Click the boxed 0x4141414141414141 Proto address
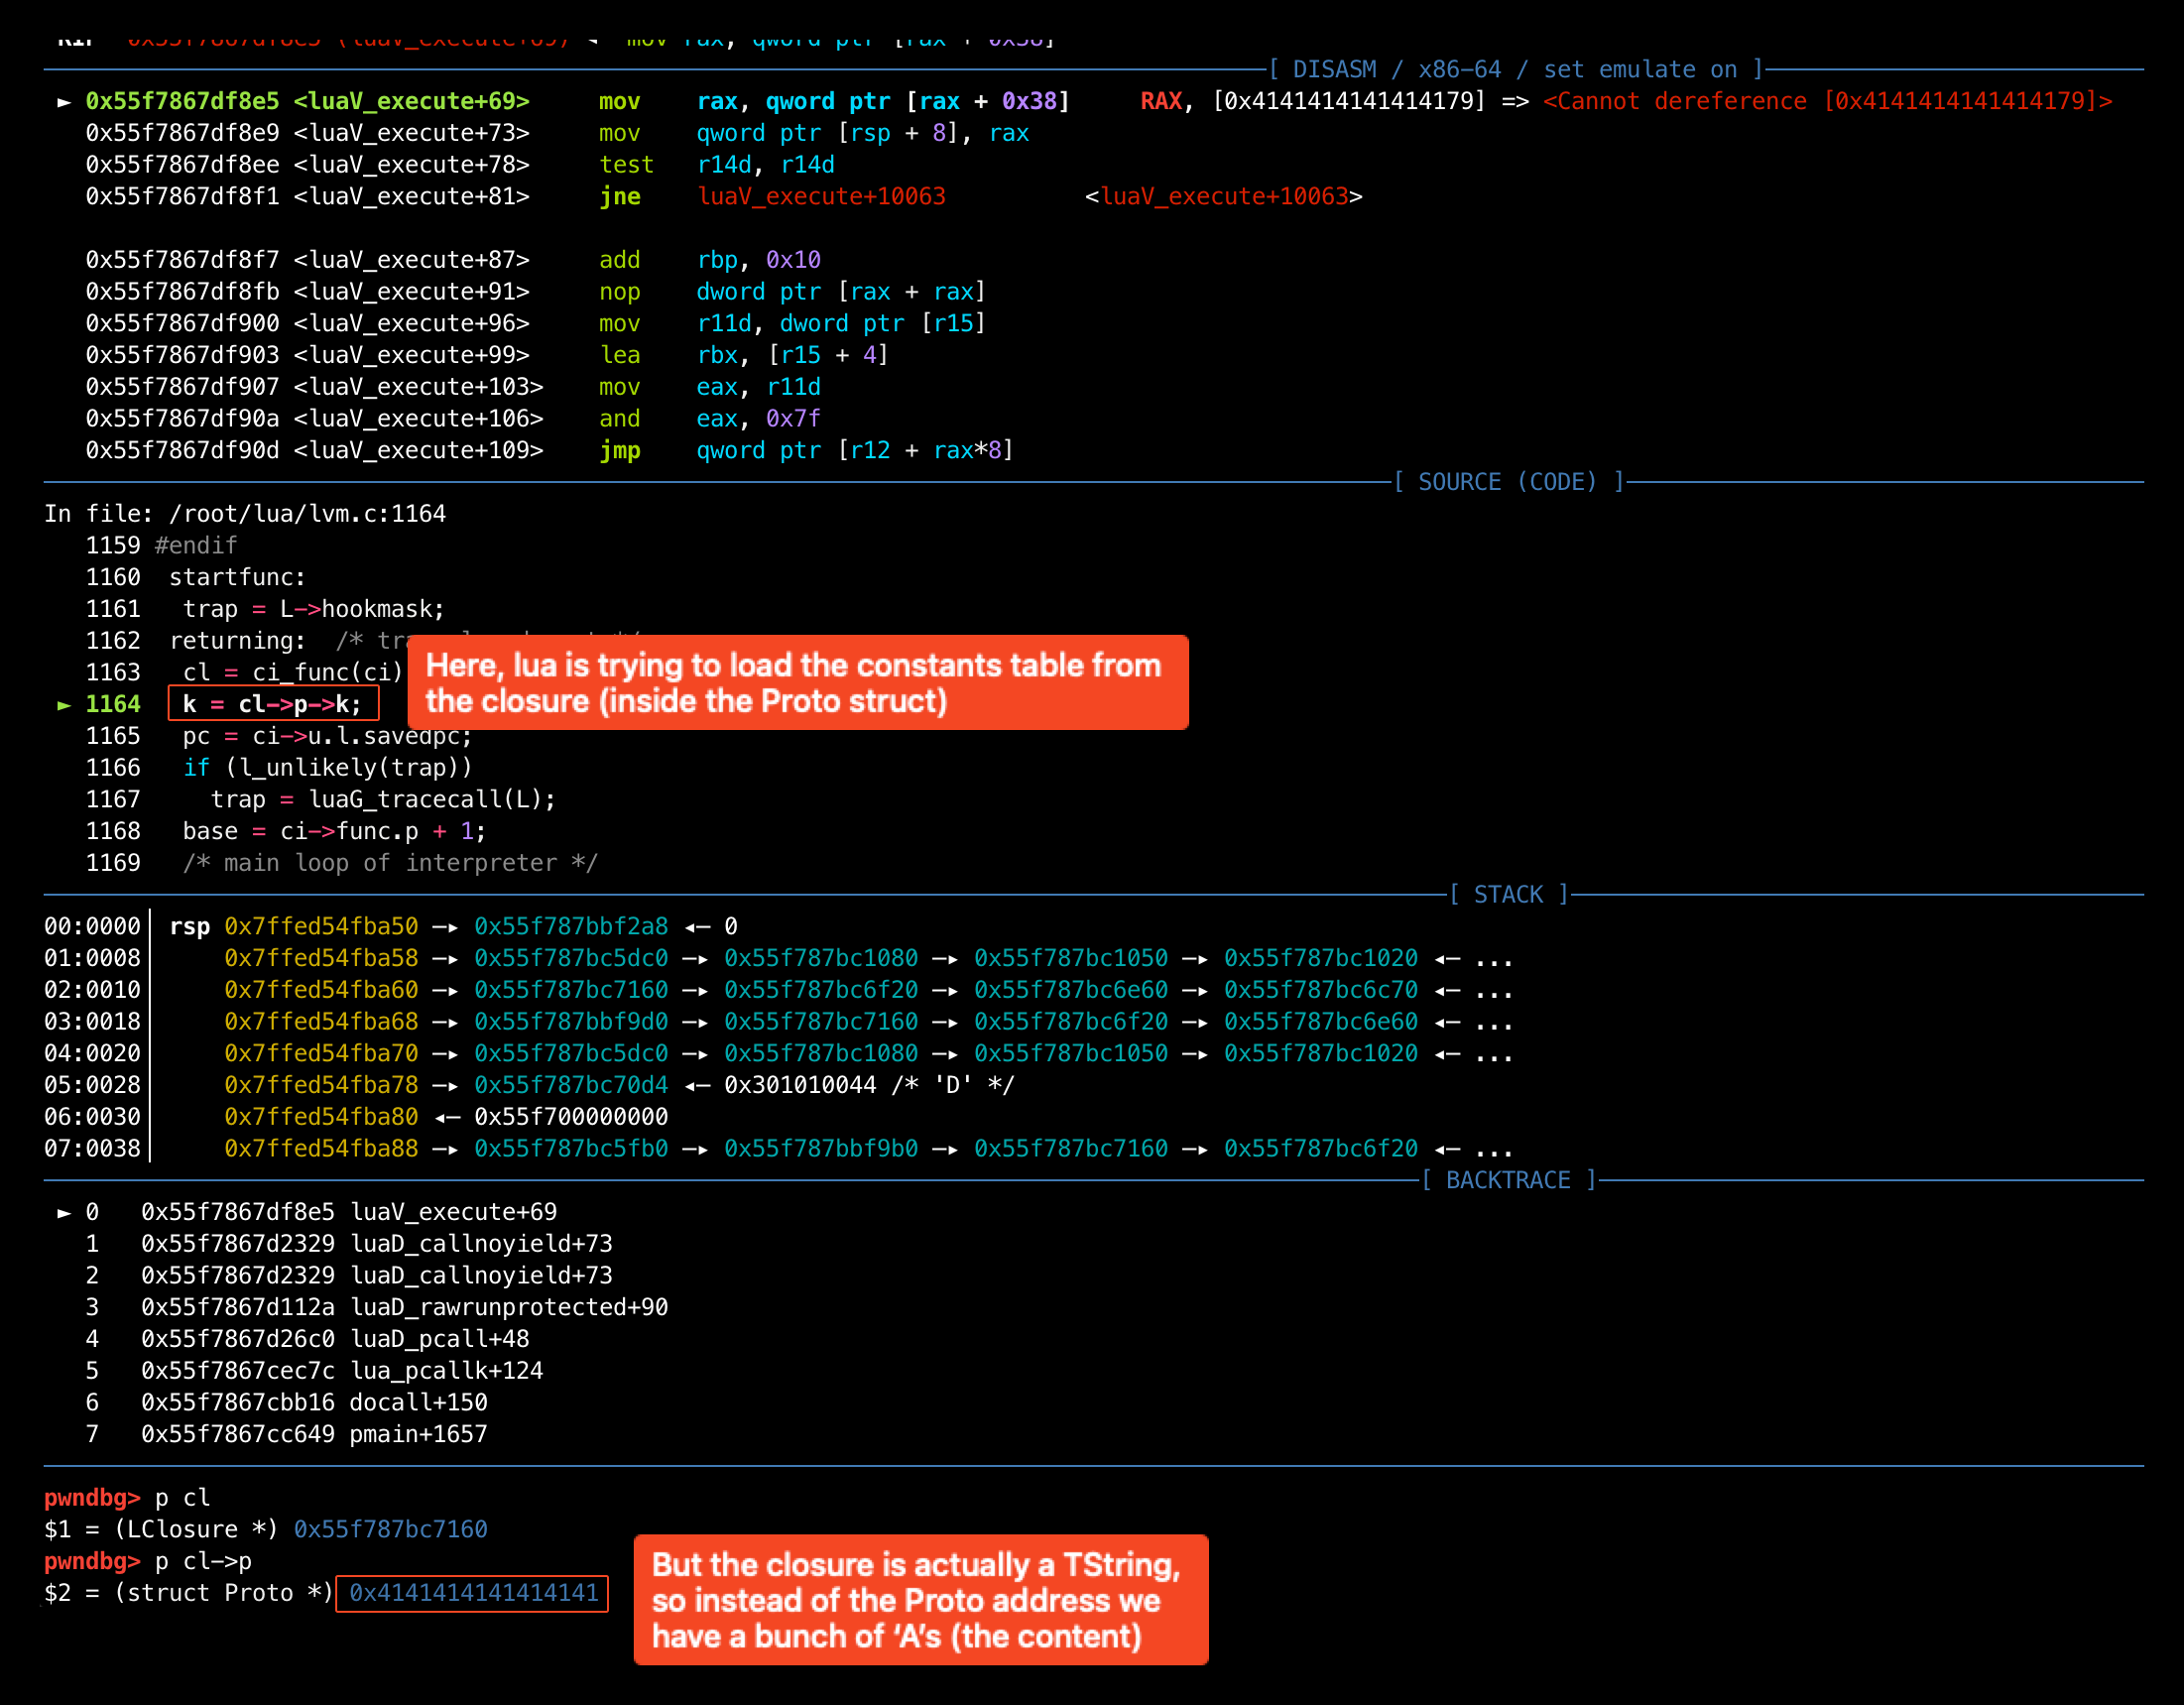2184x1705 pixels. [x=473, y=1593]
